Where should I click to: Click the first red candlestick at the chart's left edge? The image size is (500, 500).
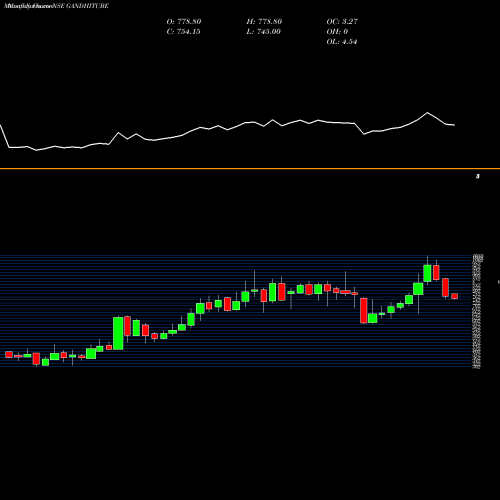[9, 354]
